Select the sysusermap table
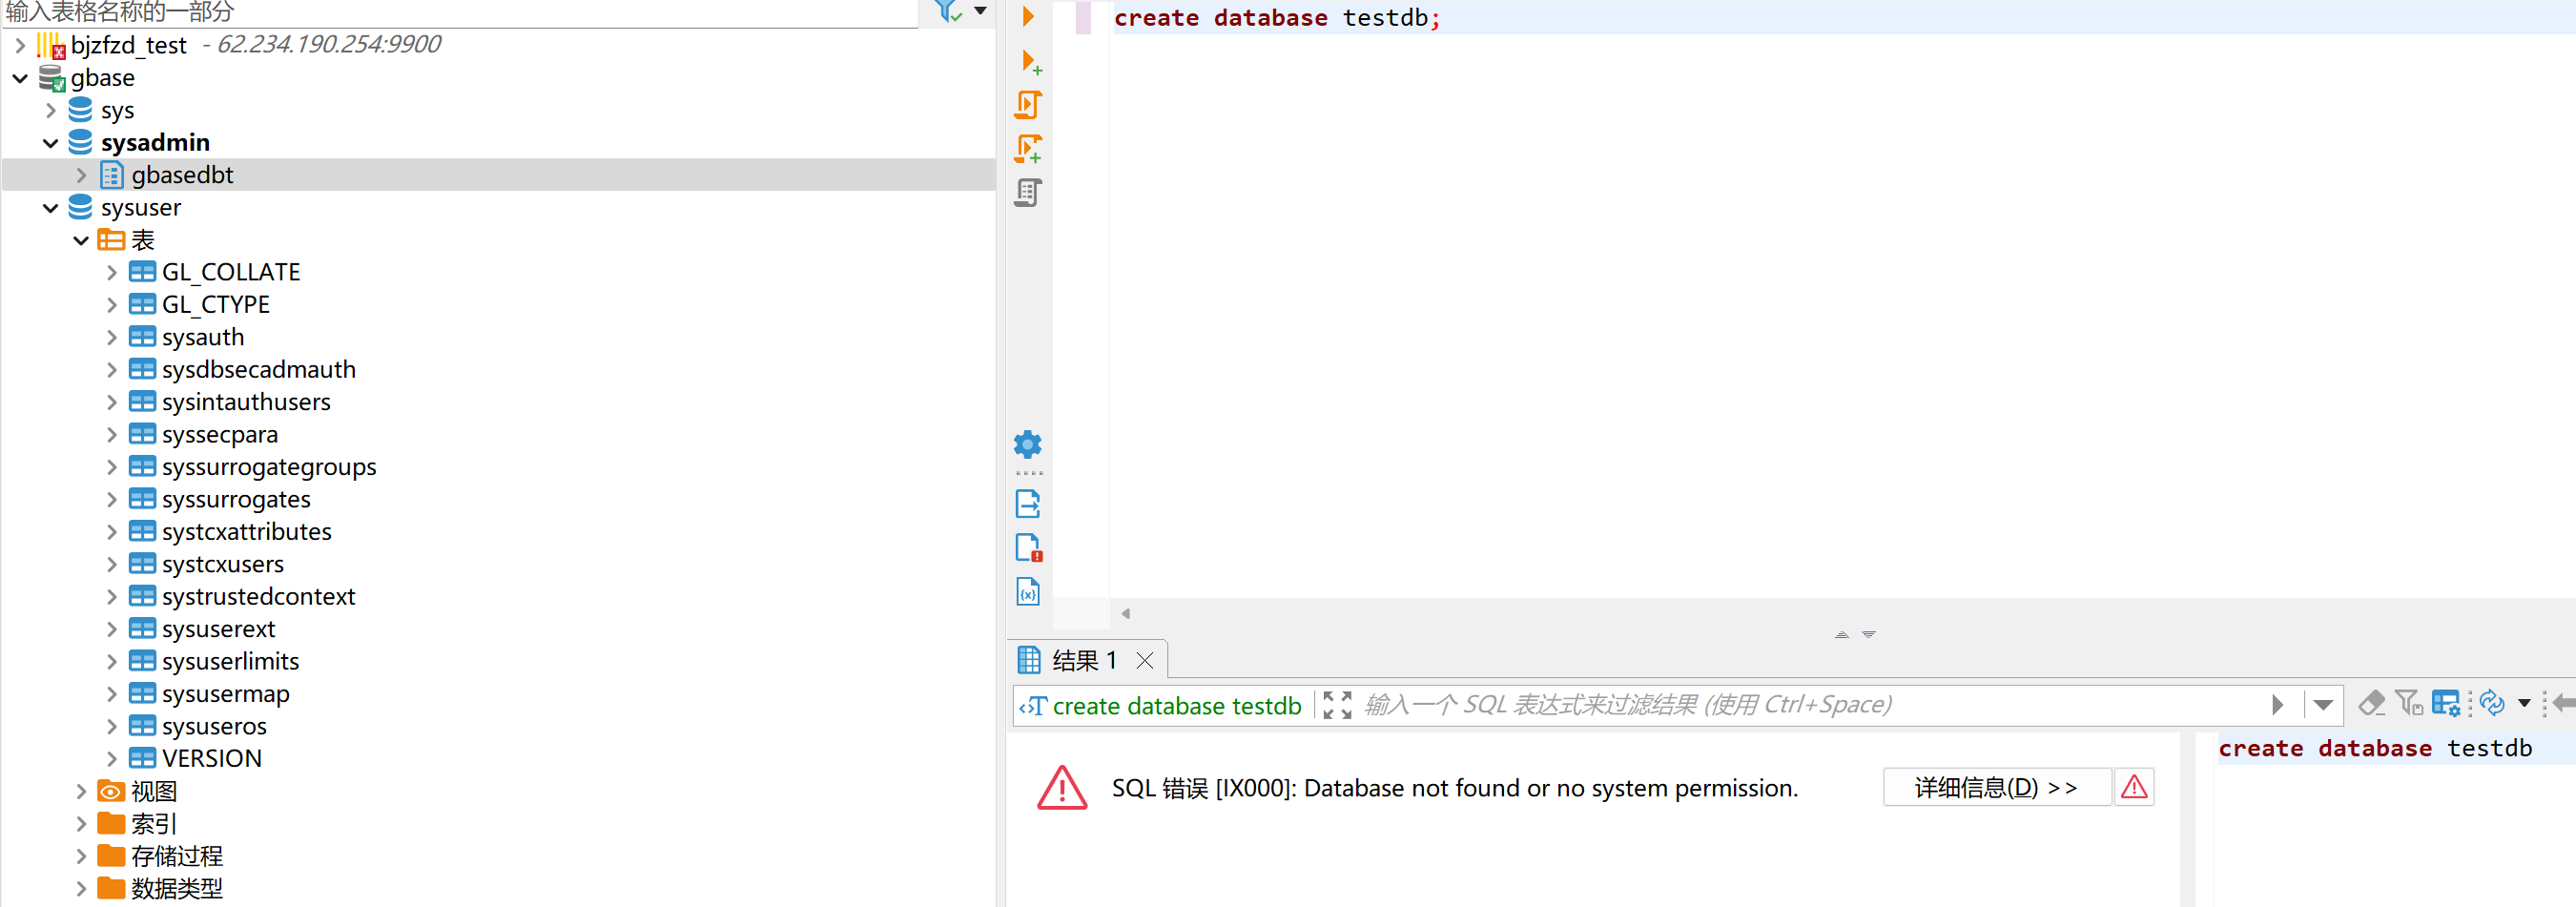Screen dimensions: 2576x907 point(226,693)
